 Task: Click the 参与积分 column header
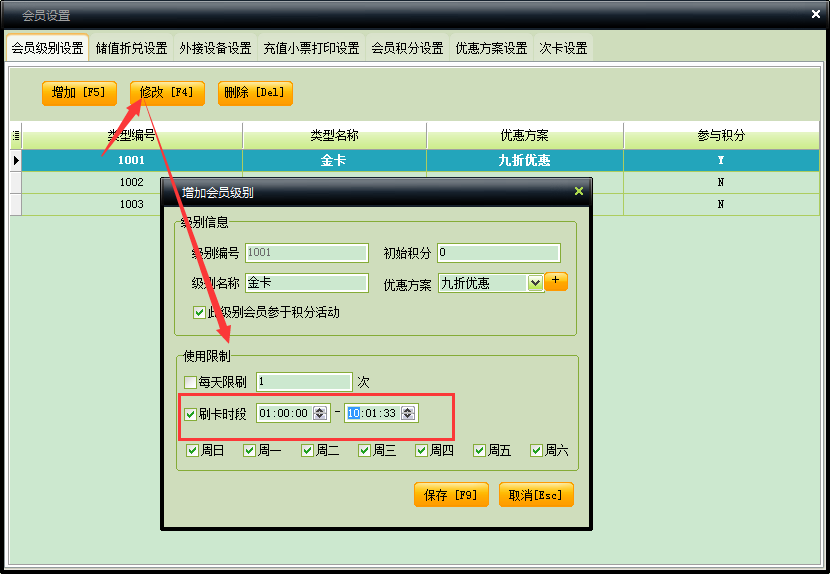[x=721, y=136]
